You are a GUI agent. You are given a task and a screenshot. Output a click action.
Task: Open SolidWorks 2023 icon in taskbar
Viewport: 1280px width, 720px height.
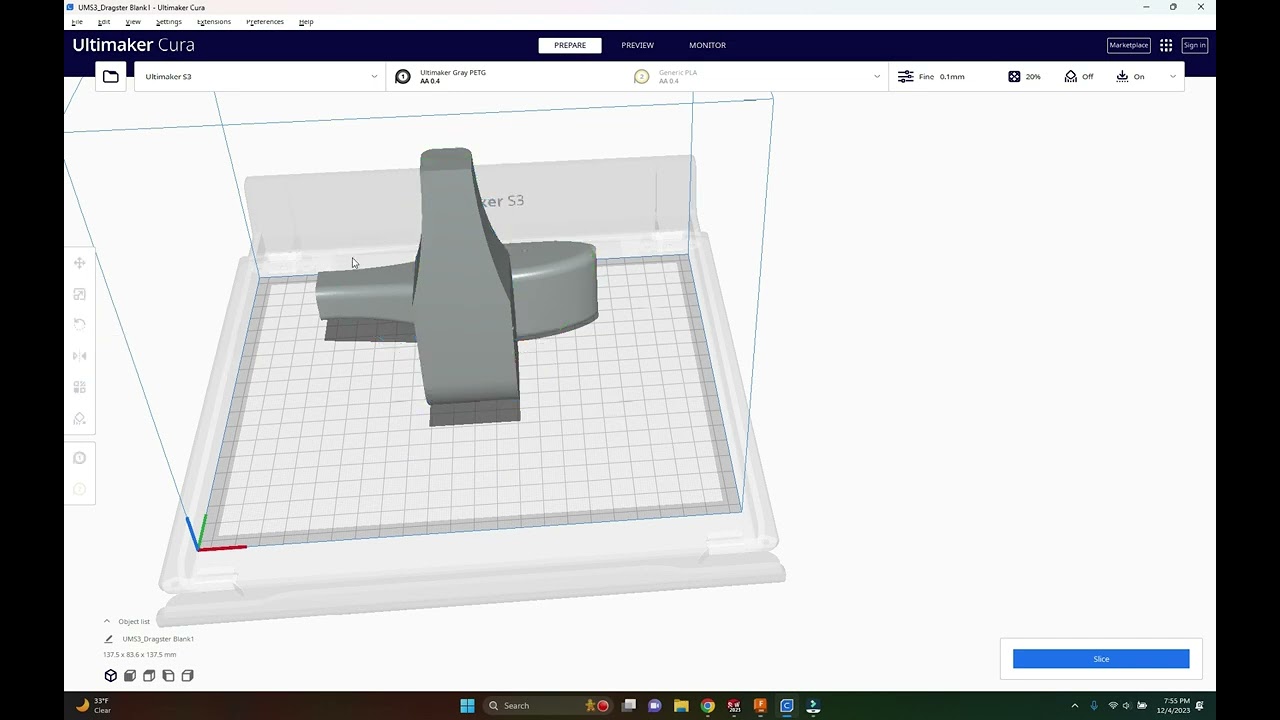click(x=734, y=706)
